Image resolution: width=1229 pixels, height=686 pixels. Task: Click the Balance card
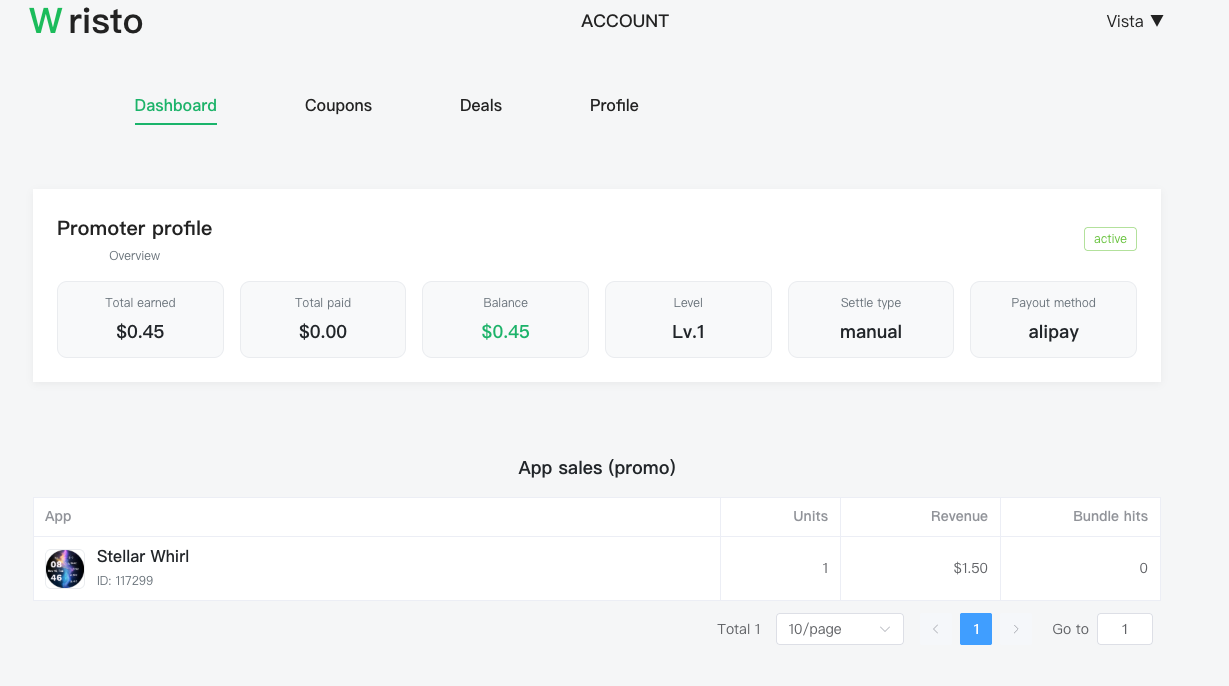coord(505,319)
